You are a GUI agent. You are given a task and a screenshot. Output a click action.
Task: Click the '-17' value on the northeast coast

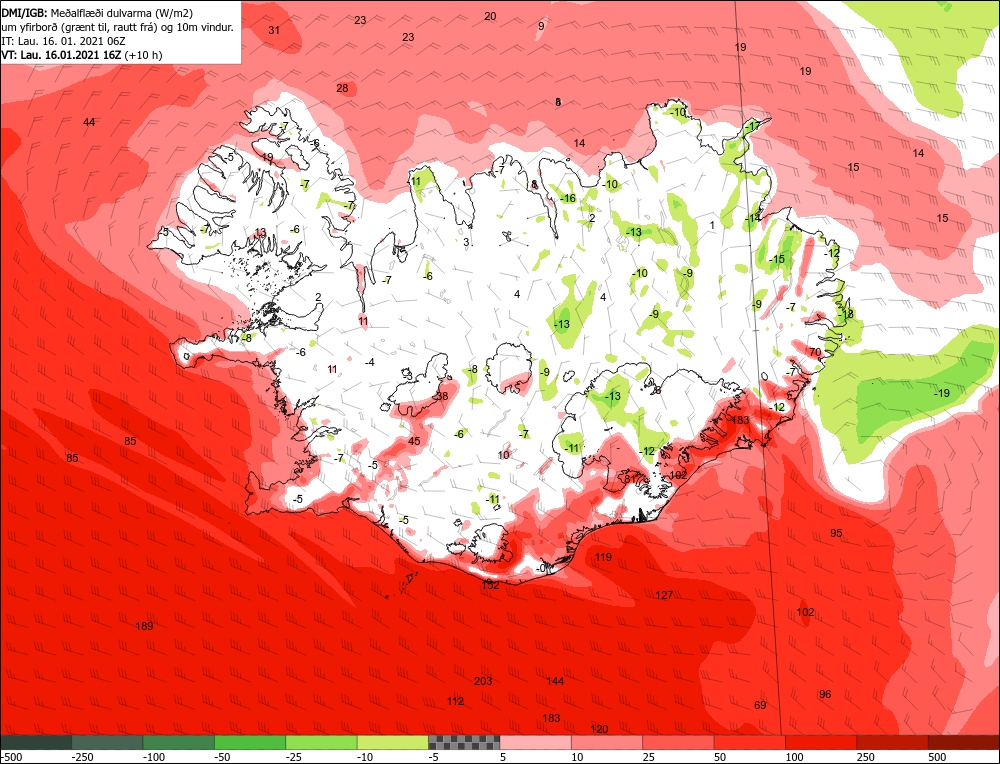[753, 126]
